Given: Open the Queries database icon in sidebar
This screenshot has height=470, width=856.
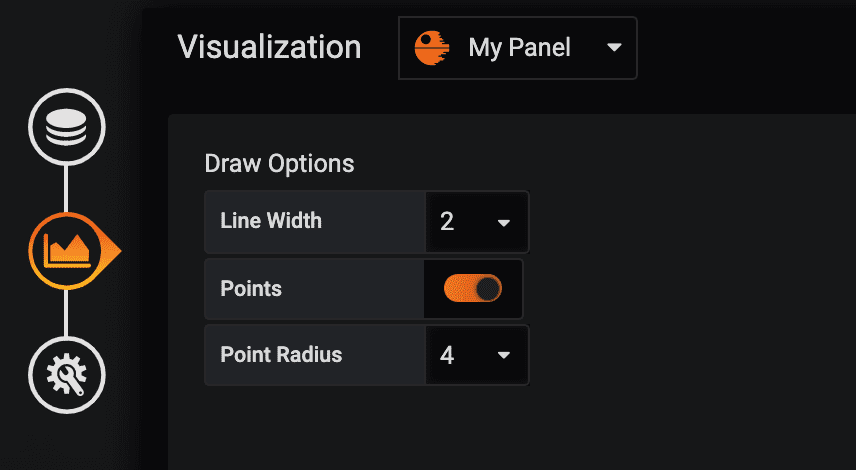Looking at the screenshot, I should tap(67, 127).
